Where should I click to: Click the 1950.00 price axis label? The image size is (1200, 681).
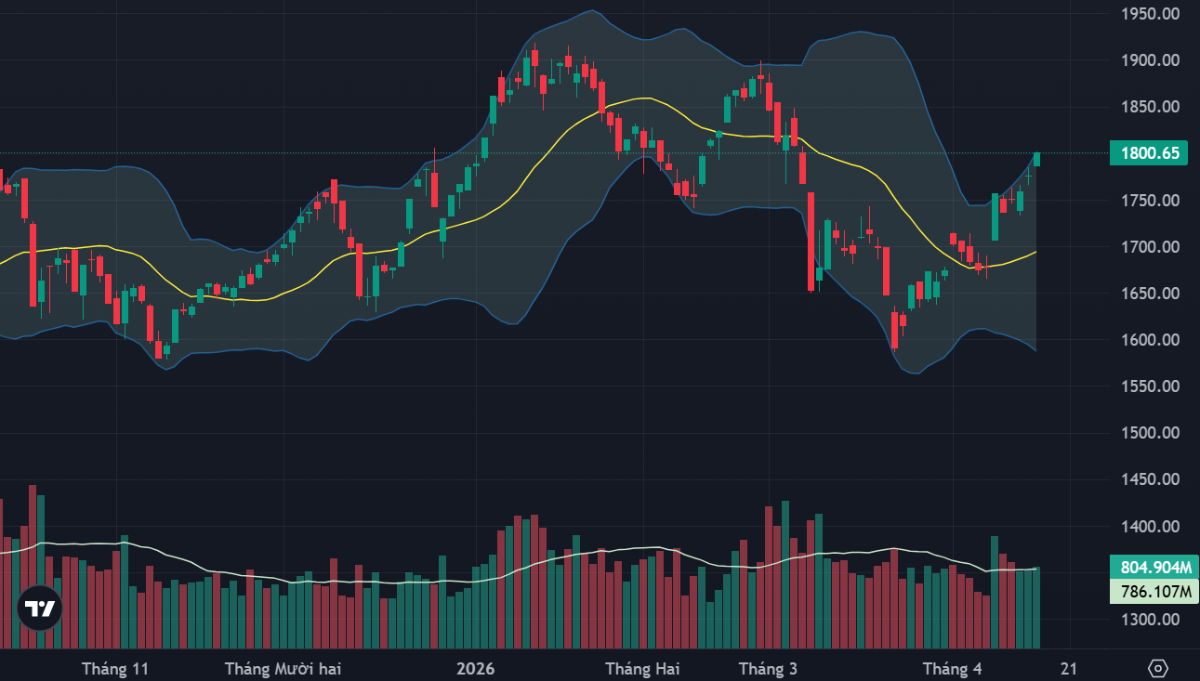coord(1150,14)
